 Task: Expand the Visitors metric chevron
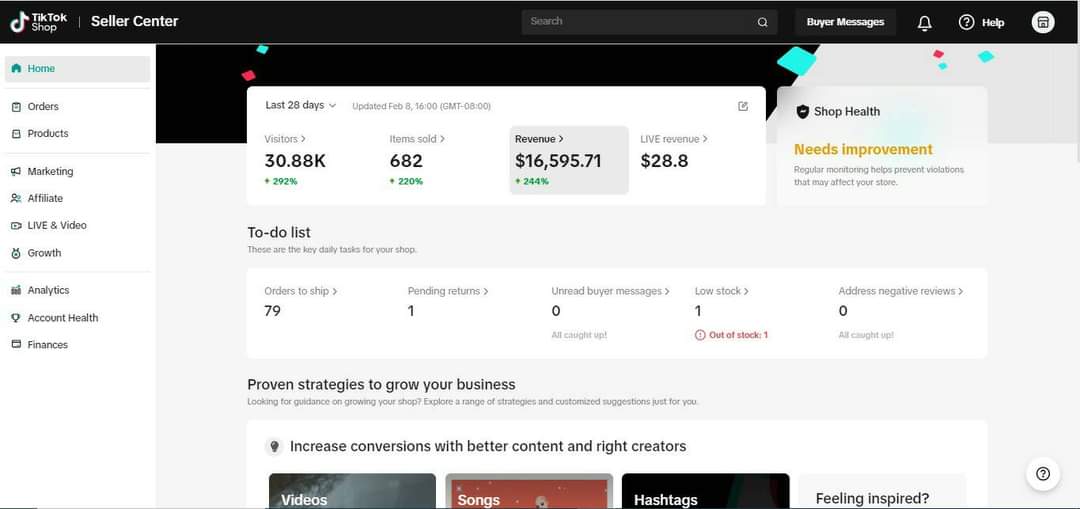click(303, 139)
